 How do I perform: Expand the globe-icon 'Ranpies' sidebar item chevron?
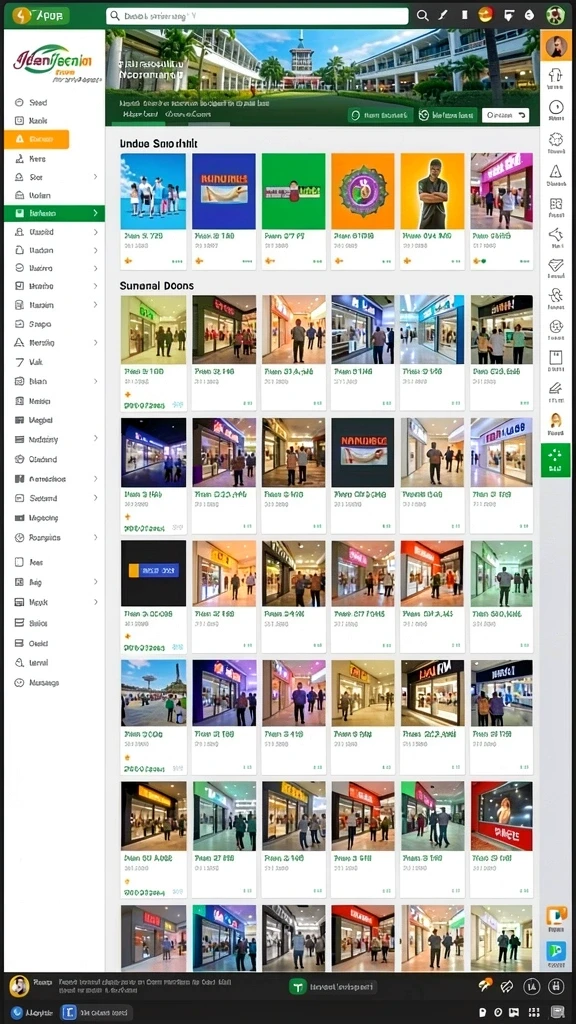(x=95, y=537)
